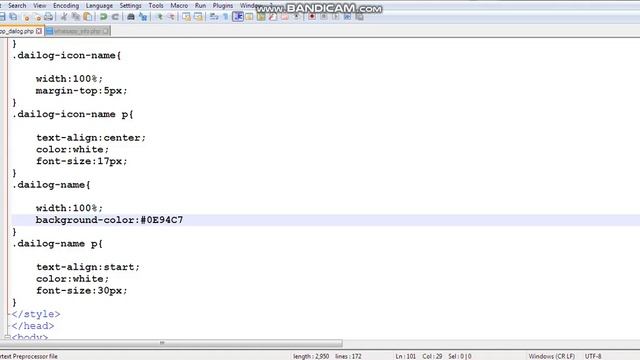Click the 'length : 2,950' status entry
The width and height of the screenshot is (640, 360).
[311, 356]
